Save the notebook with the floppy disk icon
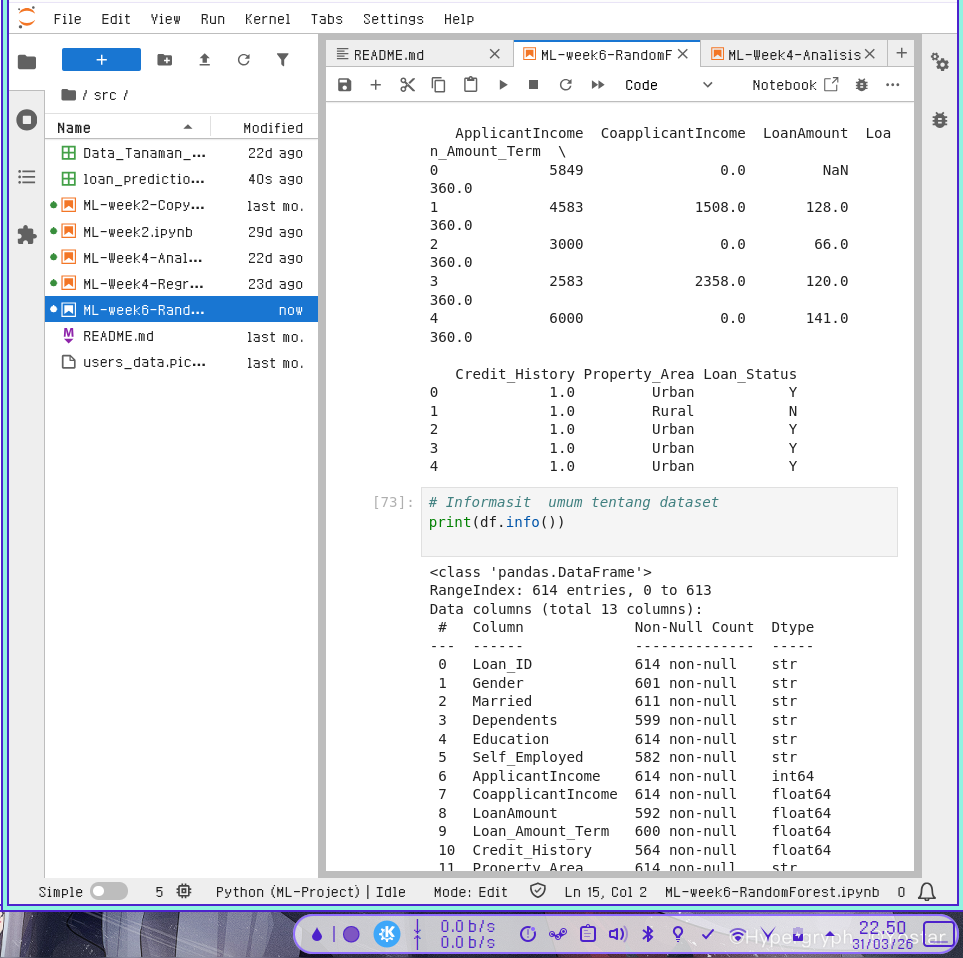Screen dimensions: 963x958 [345, 85]
